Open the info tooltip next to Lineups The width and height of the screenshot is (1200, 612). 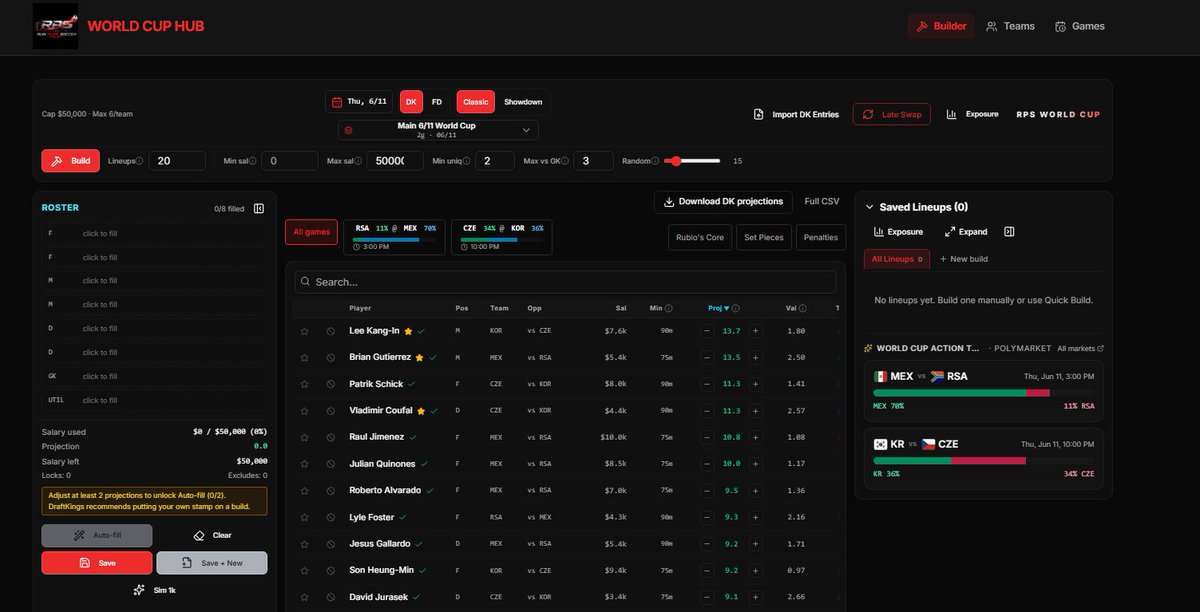click(139, 161)
